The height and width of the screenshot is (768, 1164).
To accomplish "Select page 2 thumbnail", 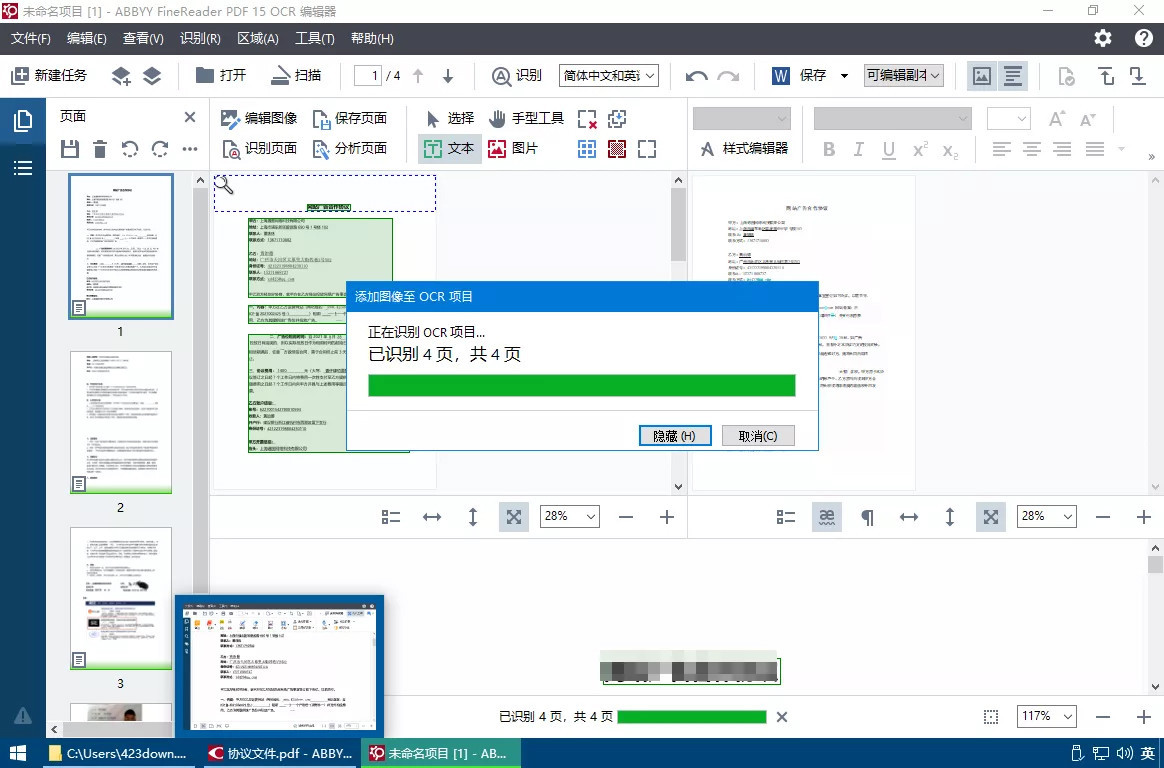I will [121, 422].
